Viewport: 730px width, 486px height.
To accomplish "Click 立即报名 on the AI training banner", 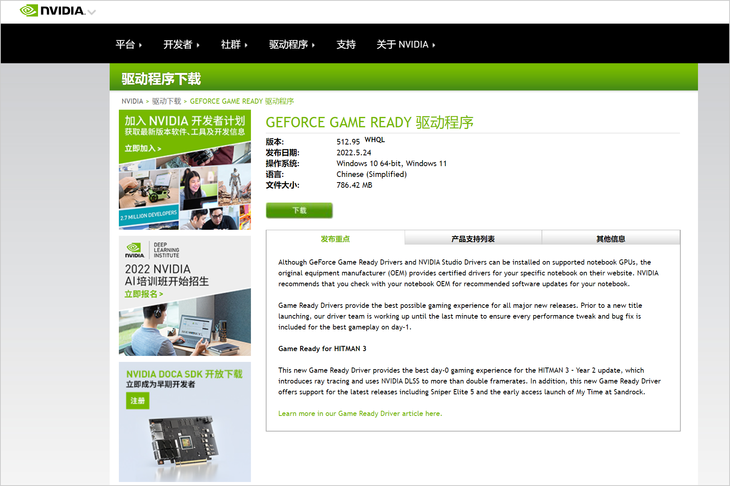I will click(142, 294).
